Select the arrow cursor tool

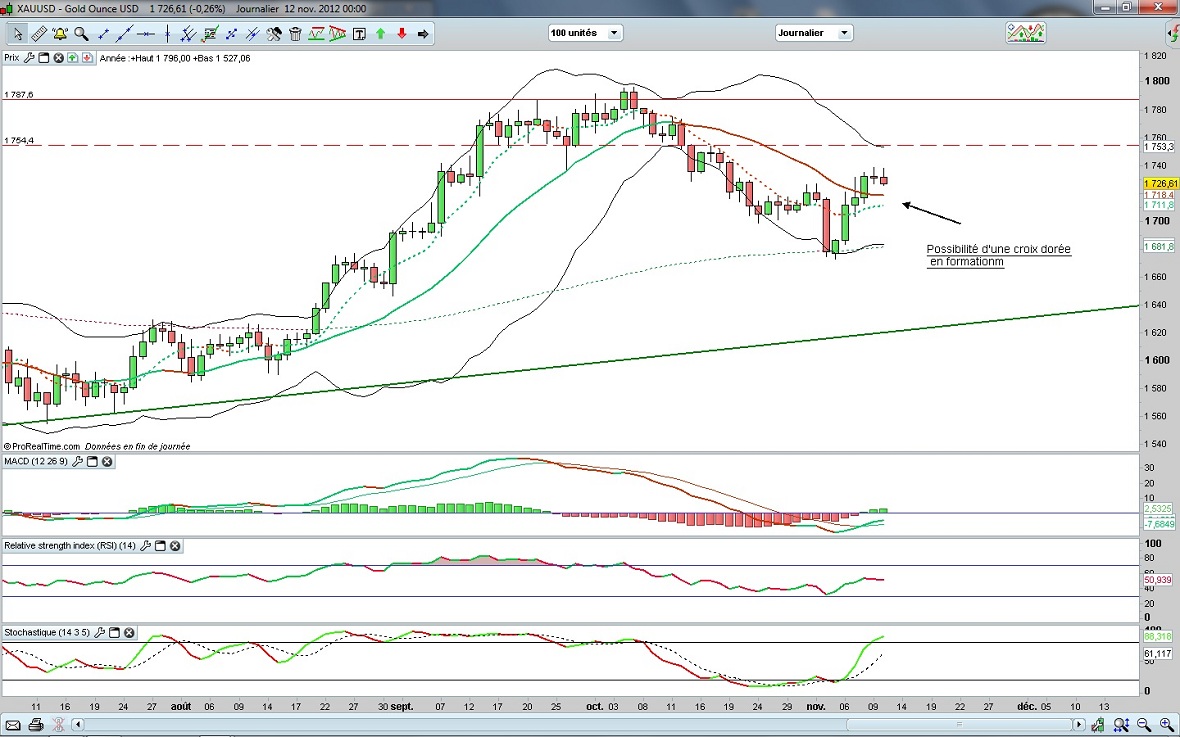tap(17, 34)
